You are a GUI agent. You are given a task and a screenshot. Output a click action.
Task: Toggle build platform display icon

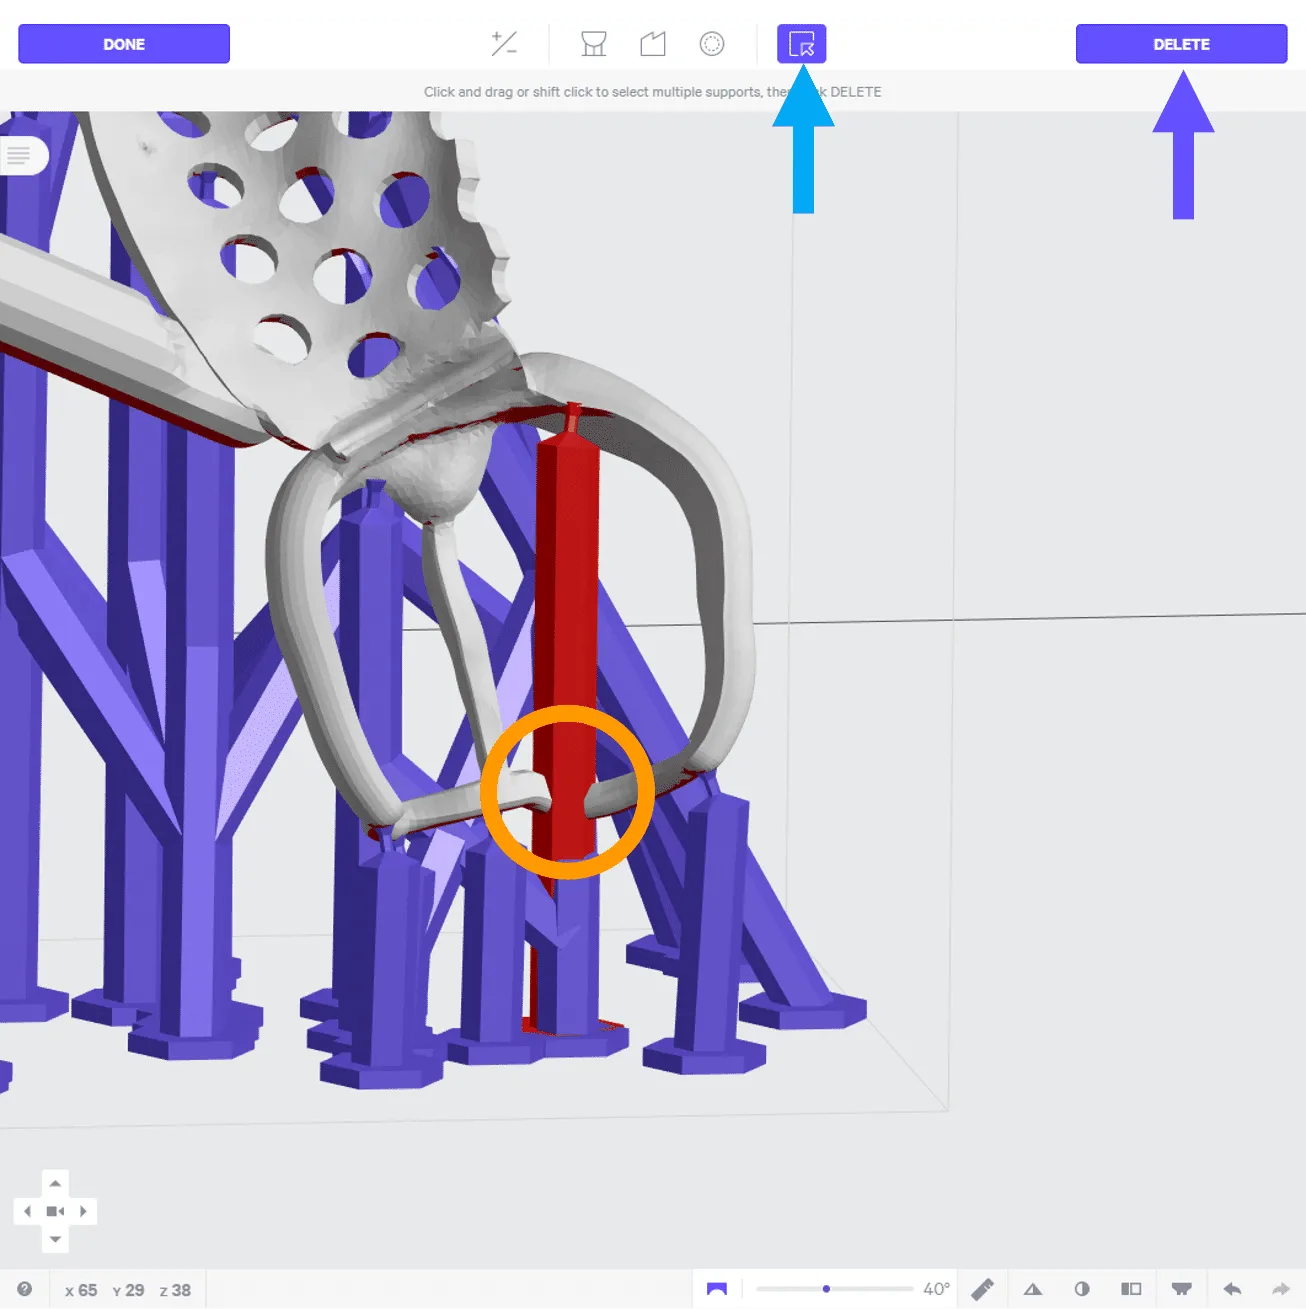coord(1181,1289)
